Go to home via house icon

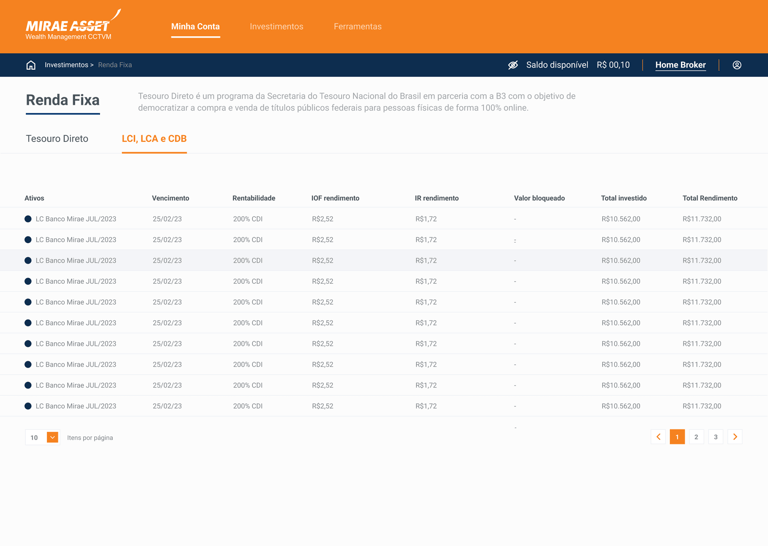(x=31, y=65)
